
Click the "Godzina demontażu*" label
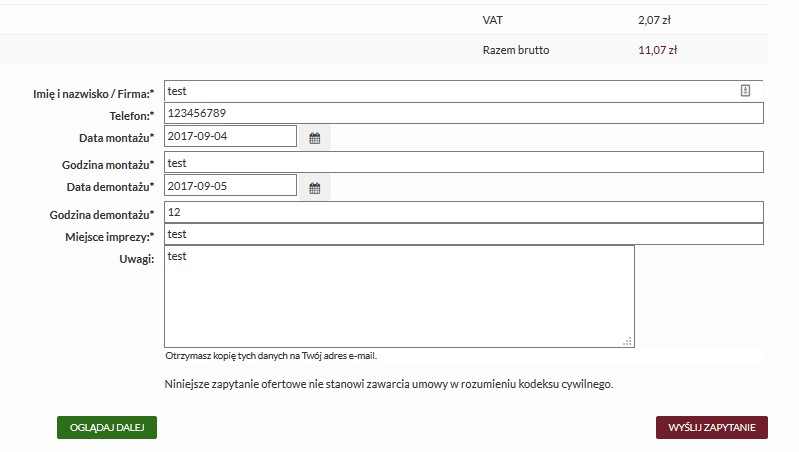tap(102, 215)
